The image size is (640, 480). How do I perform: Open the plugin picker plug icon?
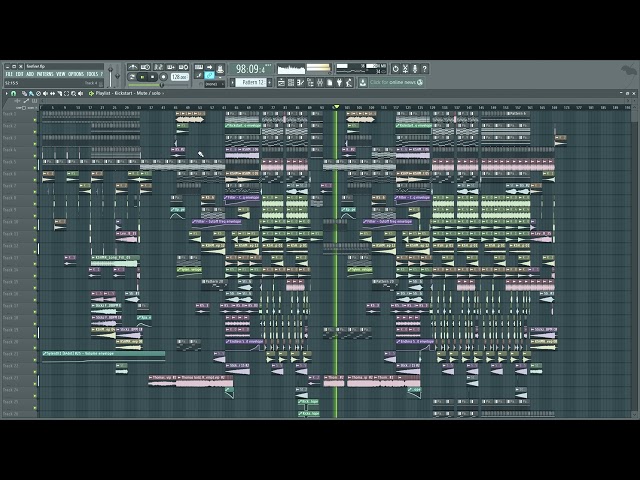(339, 82)
